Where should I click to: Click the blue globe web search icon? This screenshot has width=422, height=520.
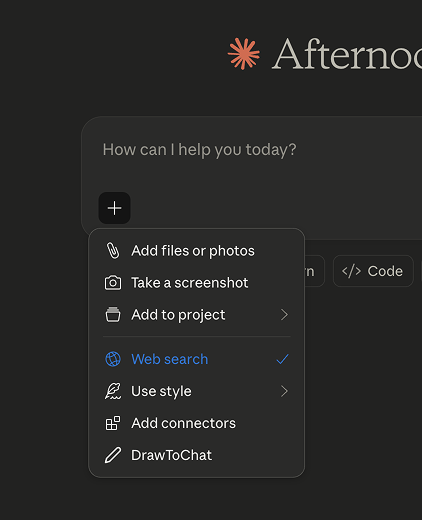[113, 359]
